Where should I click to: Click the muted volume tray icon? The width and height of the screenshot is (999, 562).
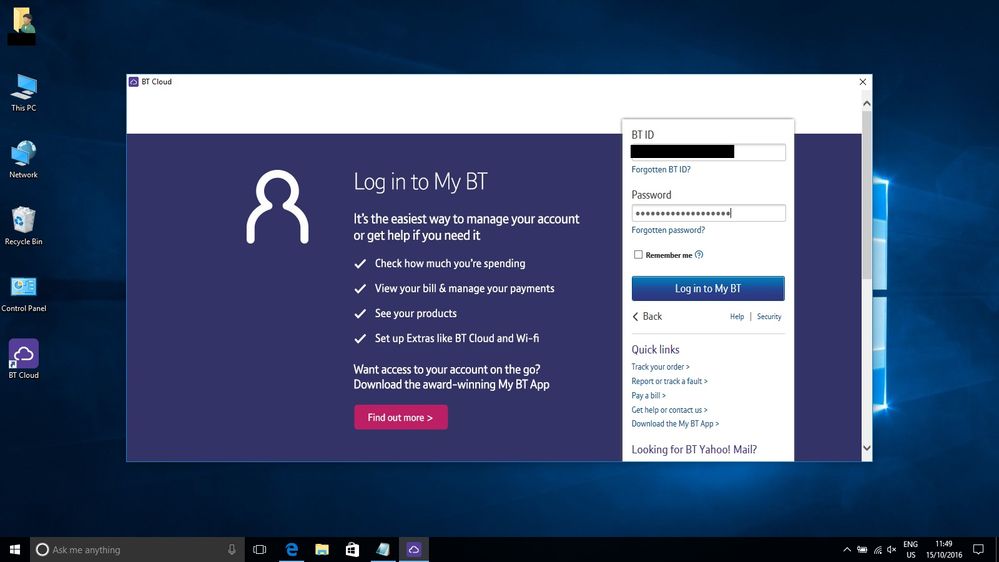point(891,549)
